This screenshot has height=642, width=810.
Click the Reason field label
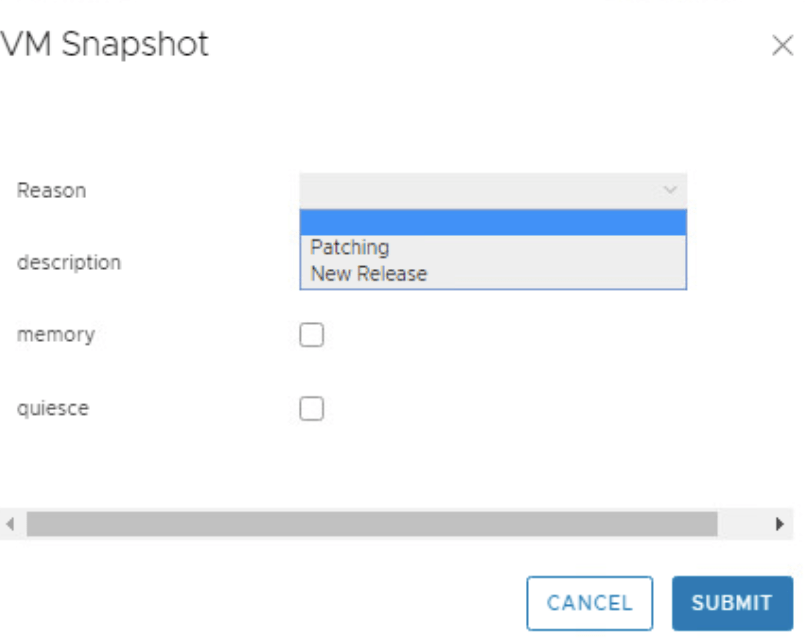[x=51, y=190]
